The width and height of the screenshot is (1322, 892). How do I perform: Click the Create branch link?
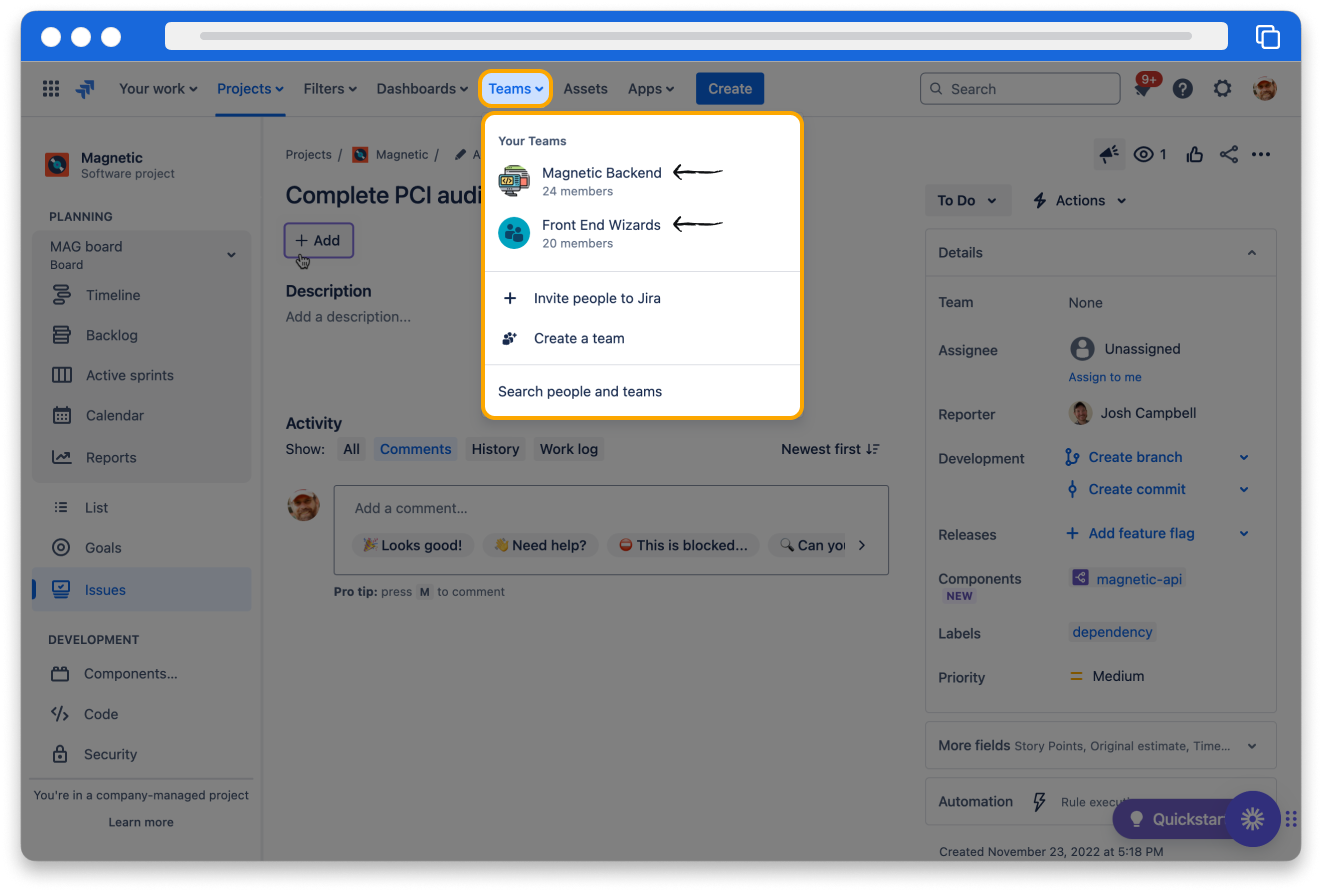1135,457
